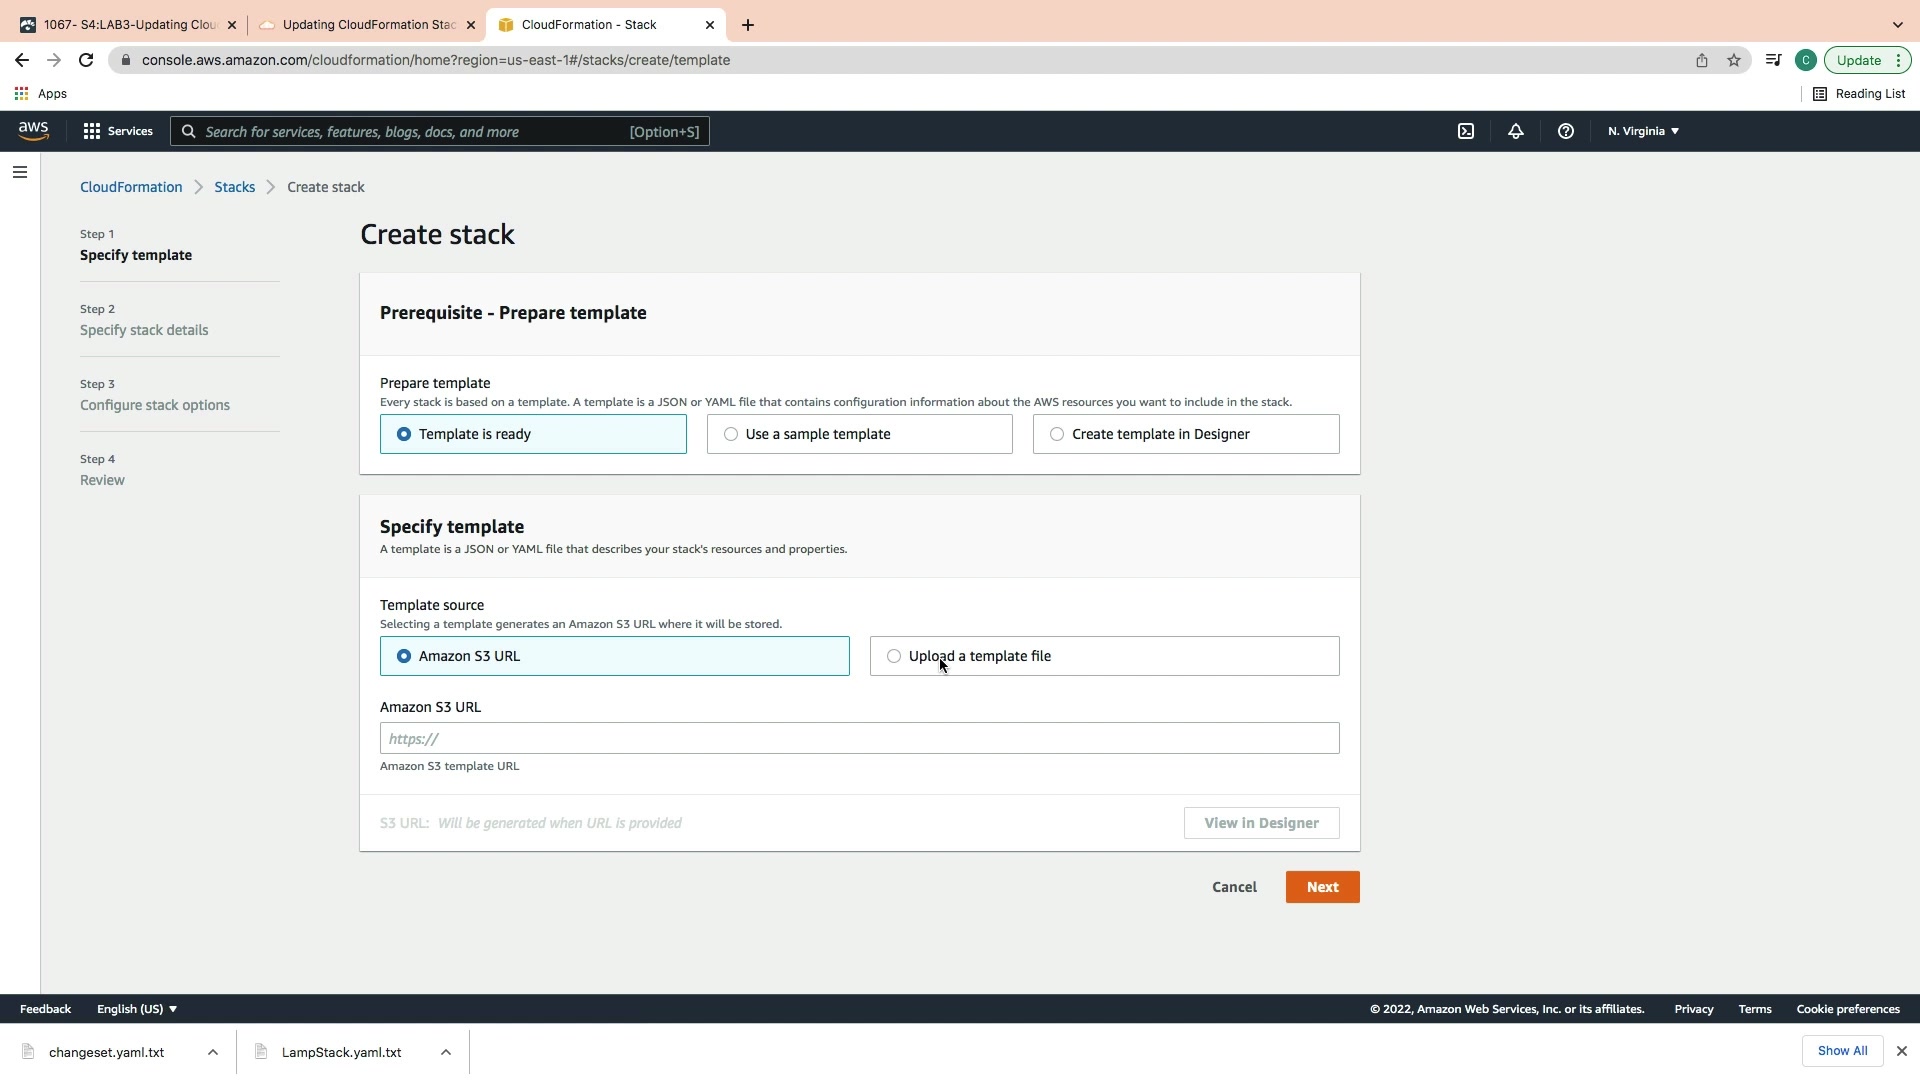Reload the page with the refresh icon

[x=86, y=60]
